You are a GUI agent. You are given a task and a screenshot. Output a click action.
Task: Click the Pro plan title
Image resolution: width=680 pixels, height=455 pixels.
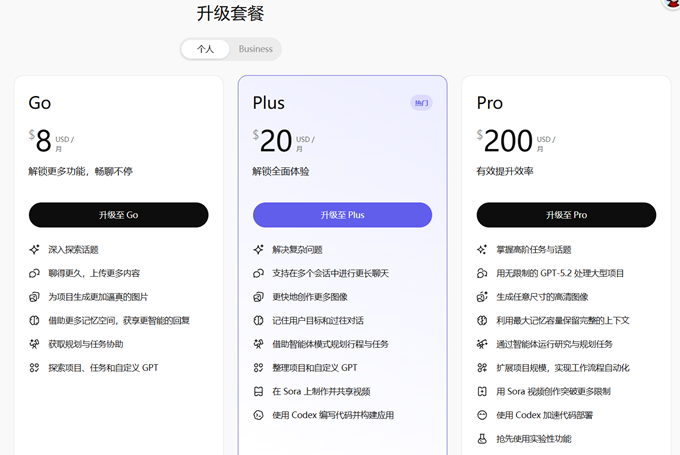(x=490, y=103)
